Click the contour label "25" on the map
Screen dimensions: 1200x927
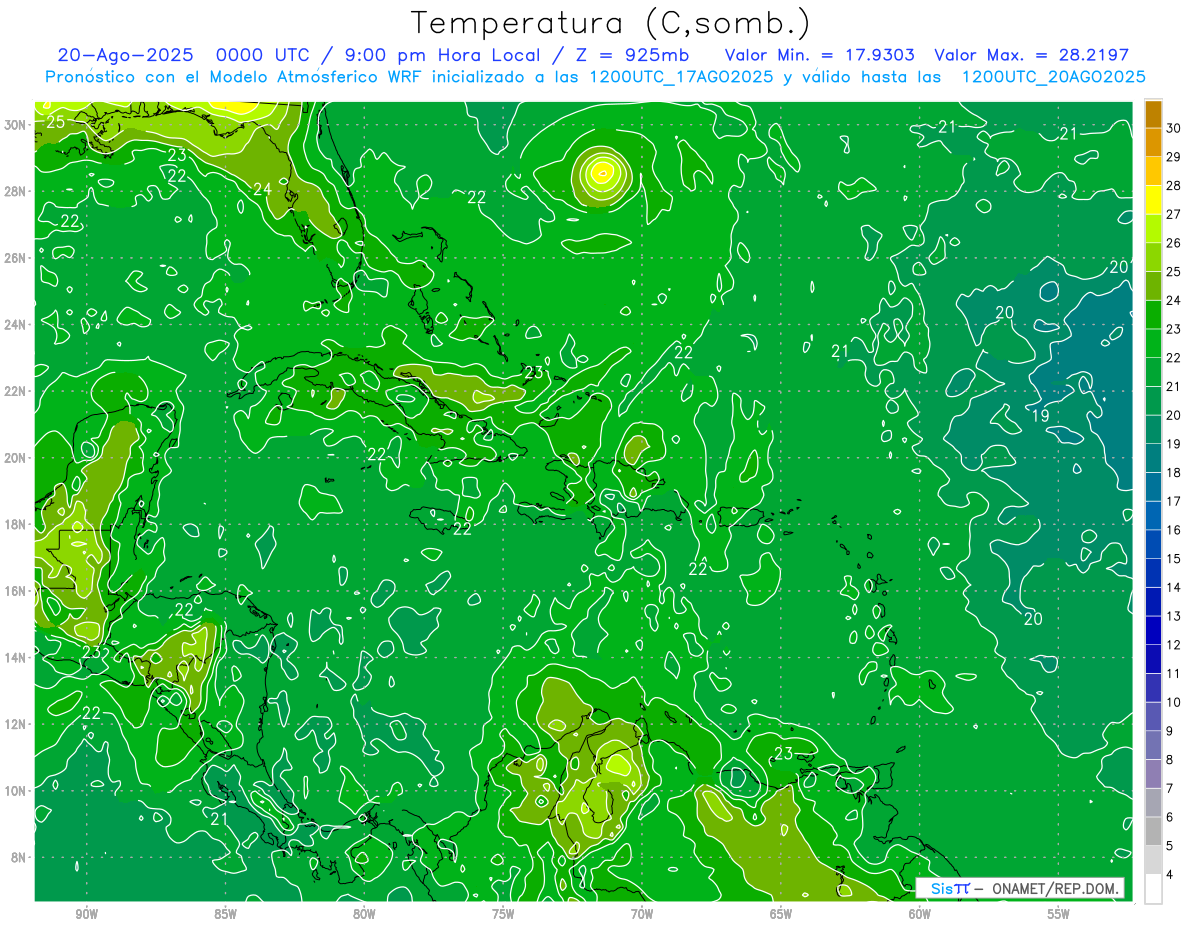[x=56, y=122]
